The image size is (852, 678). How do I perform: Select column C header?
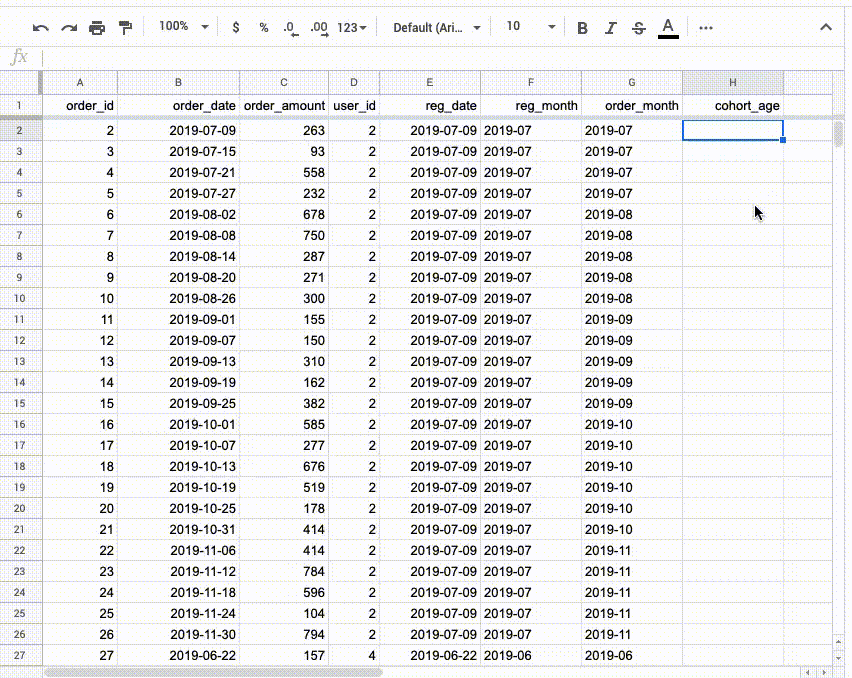click(284, 83)
